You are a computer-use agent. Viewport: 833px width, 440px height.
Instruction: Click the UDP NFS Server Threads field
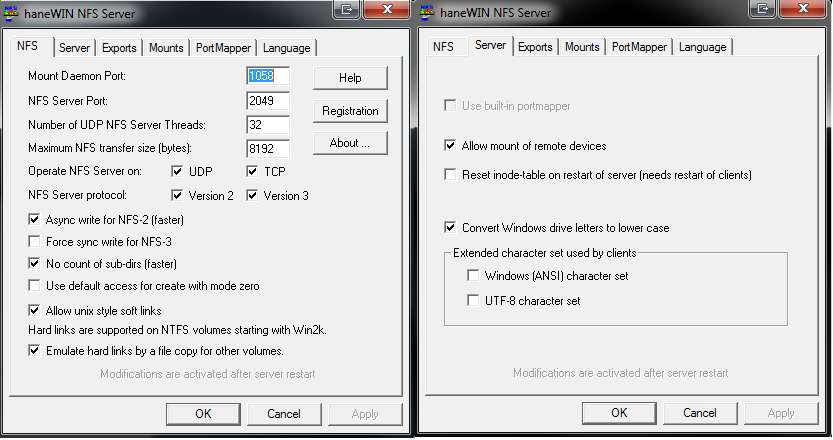pyautogui.click(x=268, y=125)
